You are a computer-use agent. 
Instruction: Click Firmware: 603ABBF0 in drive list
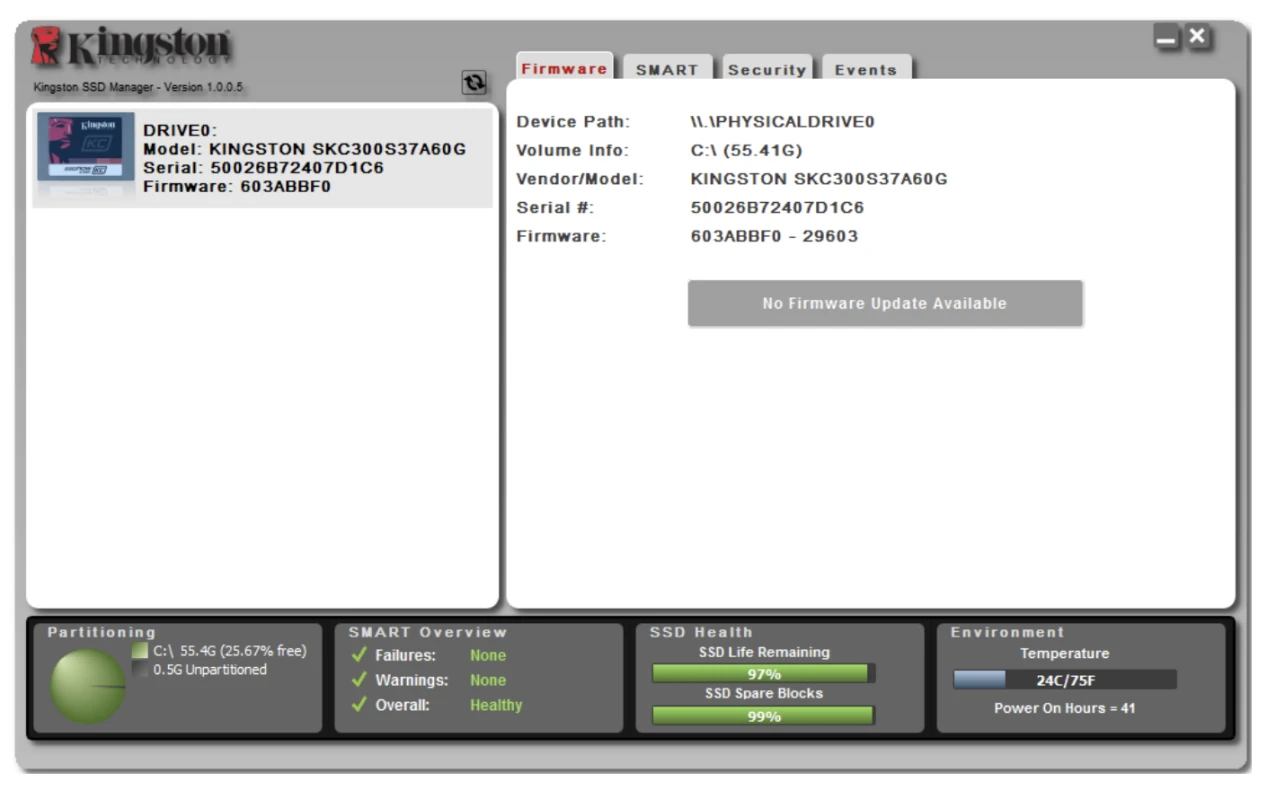coord(237,186)
